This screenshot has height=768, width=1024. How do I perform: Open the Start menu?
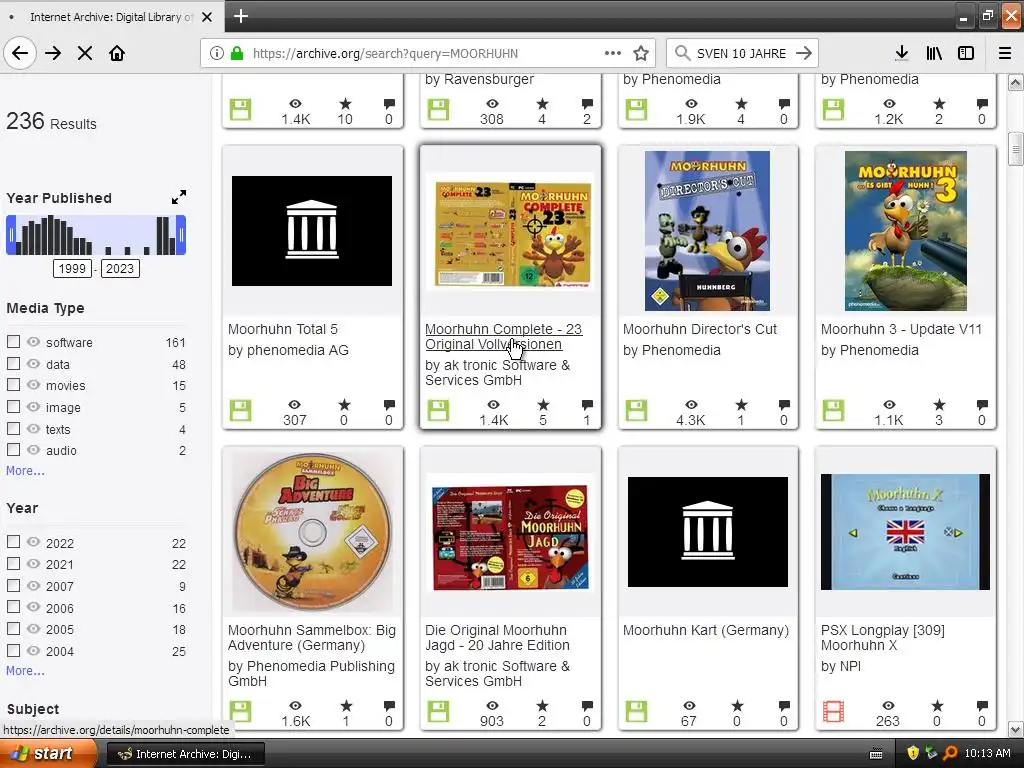tap(49, 754)
